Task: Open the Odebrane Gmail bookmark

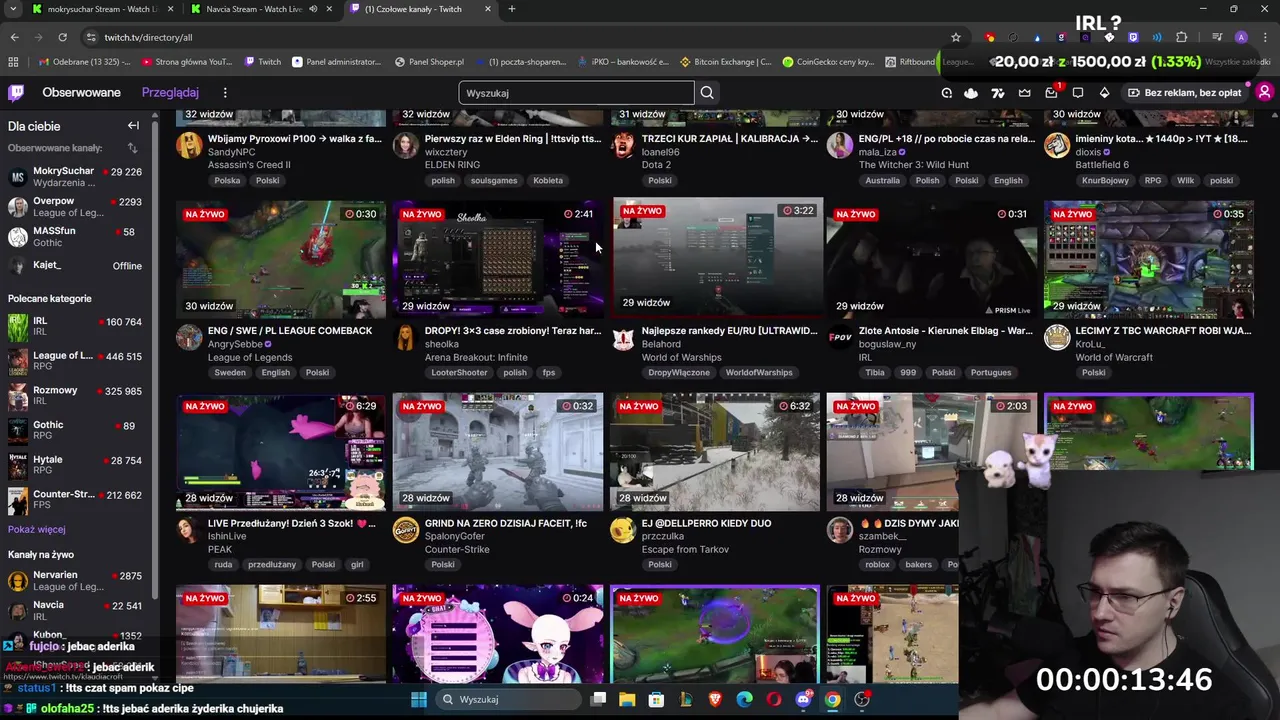Action: 84,62
